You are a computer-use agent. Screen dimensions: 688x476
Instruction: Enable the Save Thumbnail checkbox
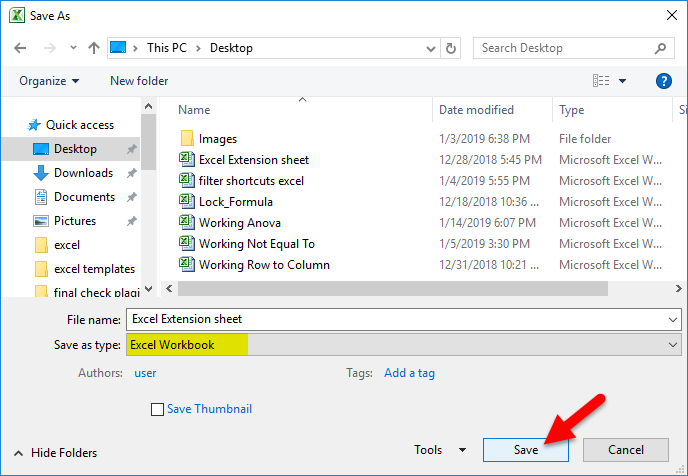(157, 409)
